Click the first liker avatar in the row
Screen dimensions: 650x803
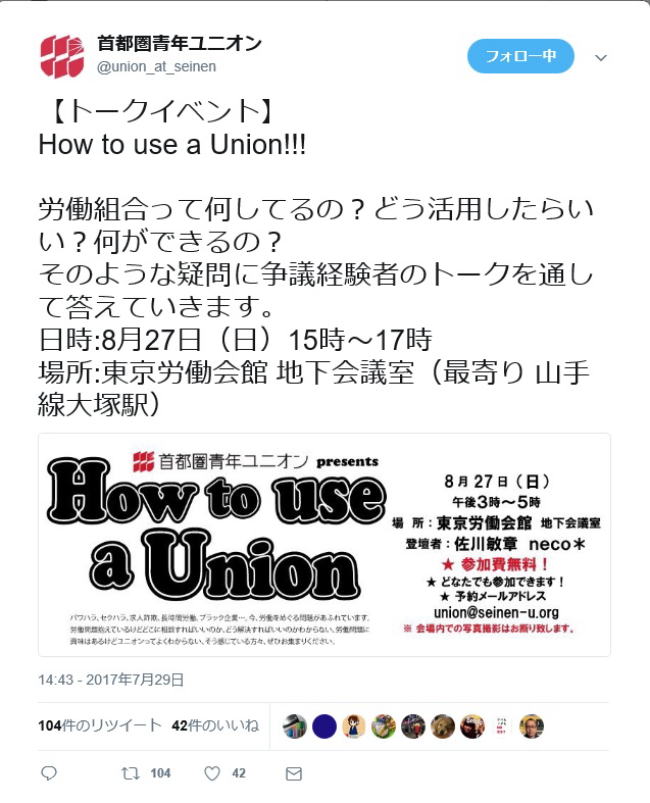click(x=295, y=726)
